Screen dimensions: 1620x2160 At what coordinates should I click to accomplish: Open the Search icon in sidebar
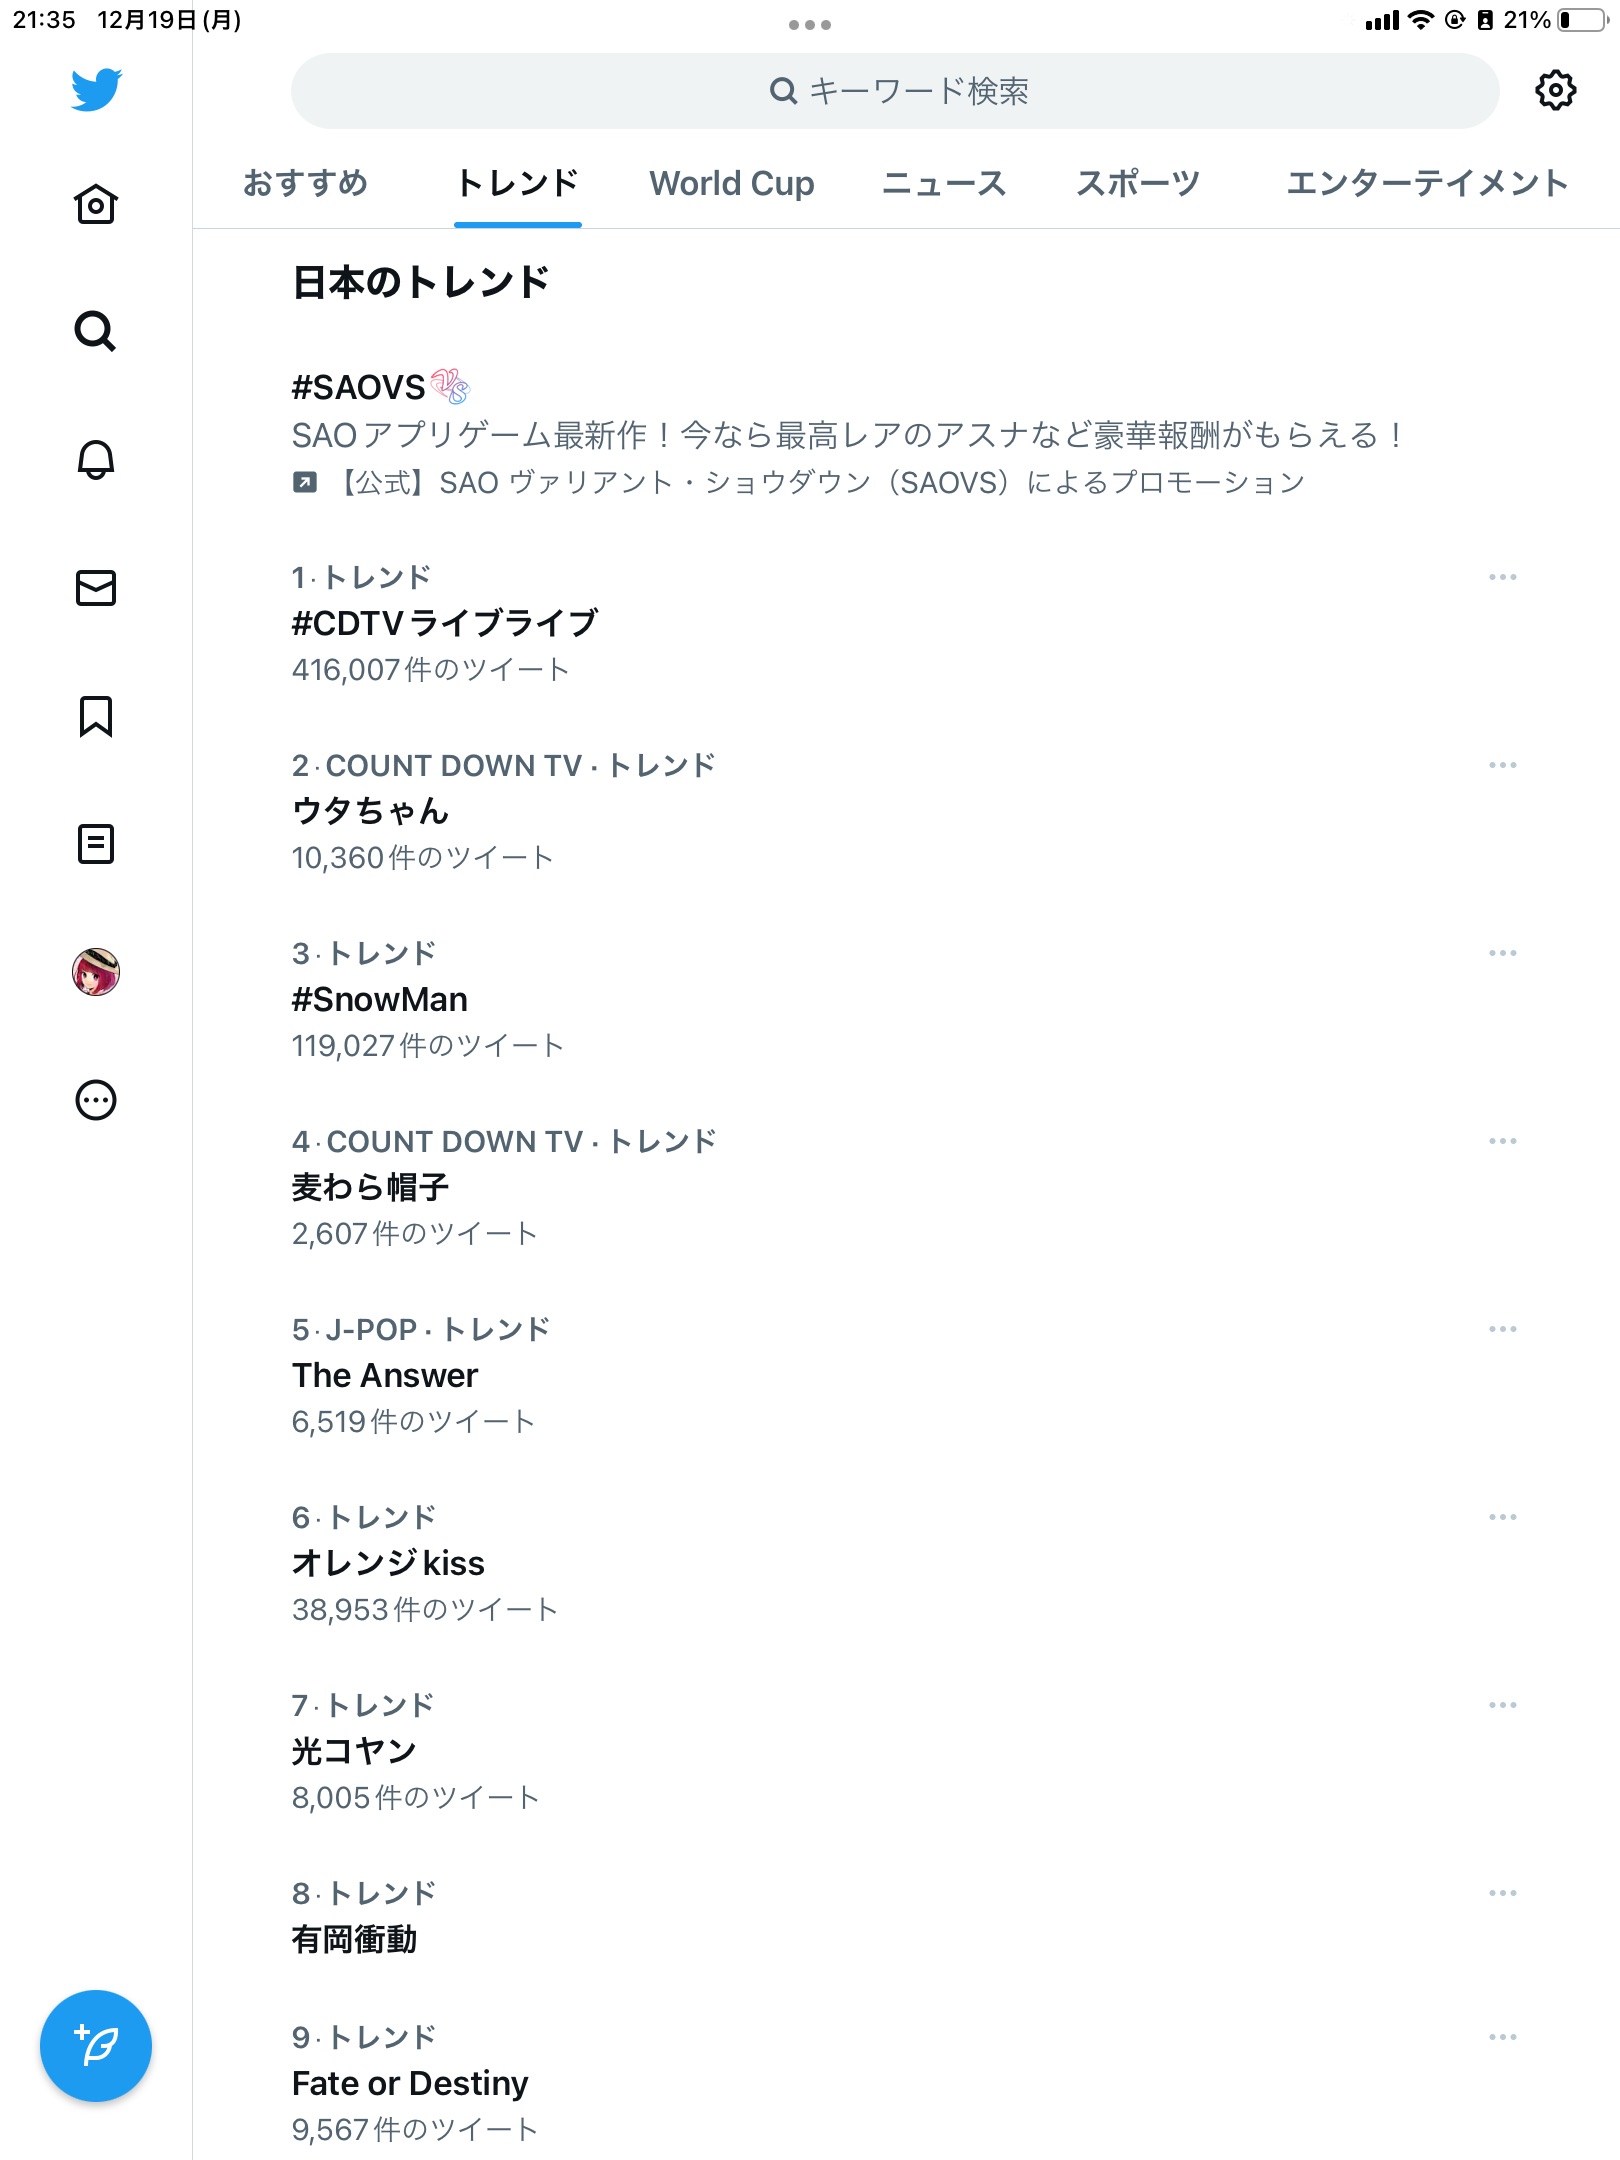(x=96, y=331)
